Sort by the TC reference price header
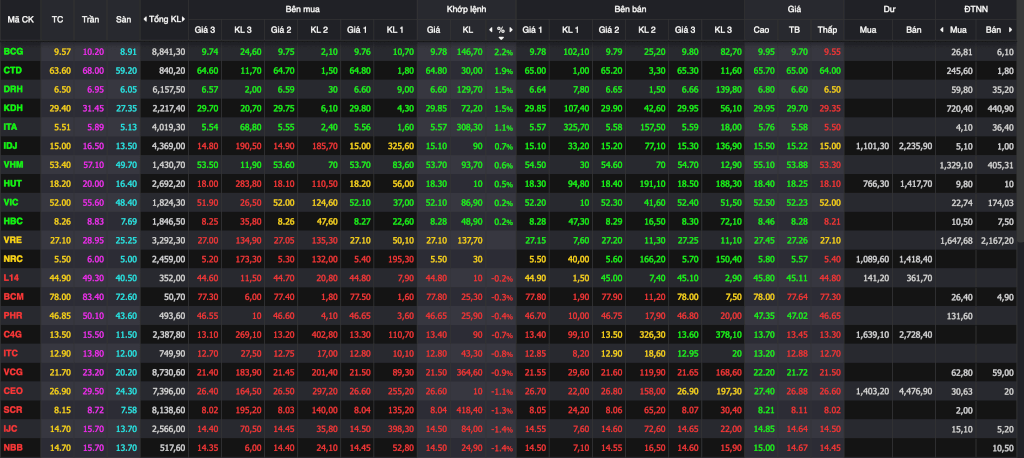Image resolution: width=1024 pixels, height=458 pixels. tap(57, 19)
